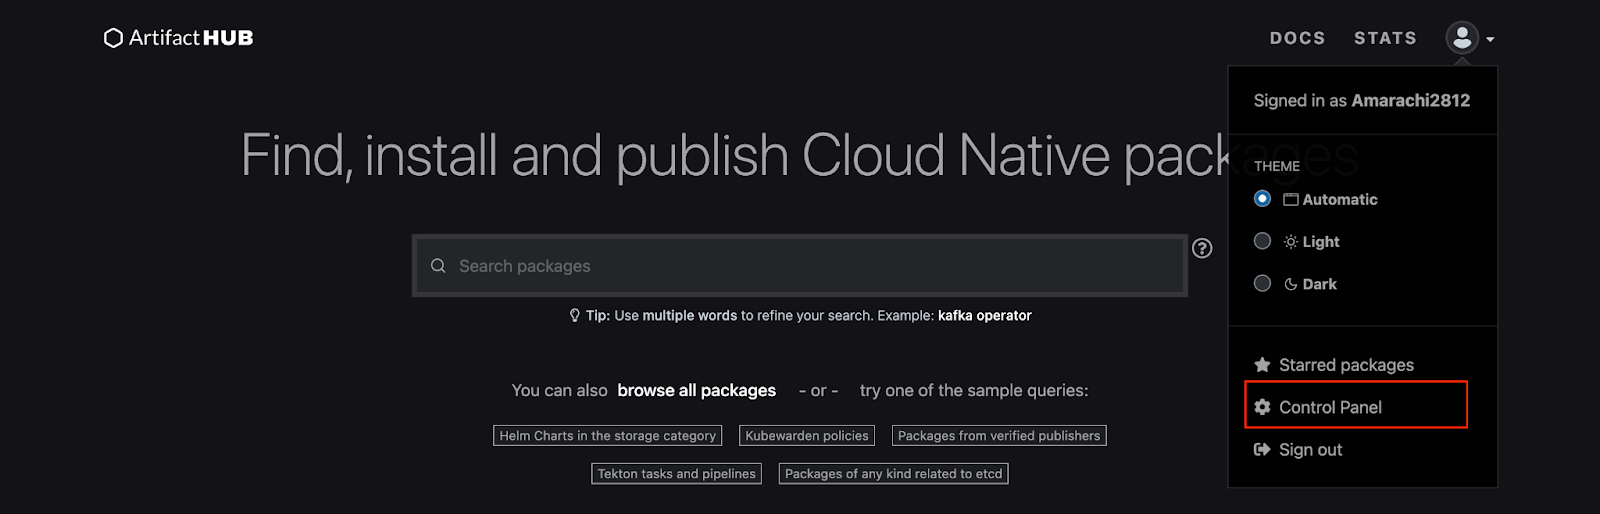Image resolution: width=1600 pixels, height=514 pixels.
Task: Open the search tips question mark icon
Action: 1202,248
